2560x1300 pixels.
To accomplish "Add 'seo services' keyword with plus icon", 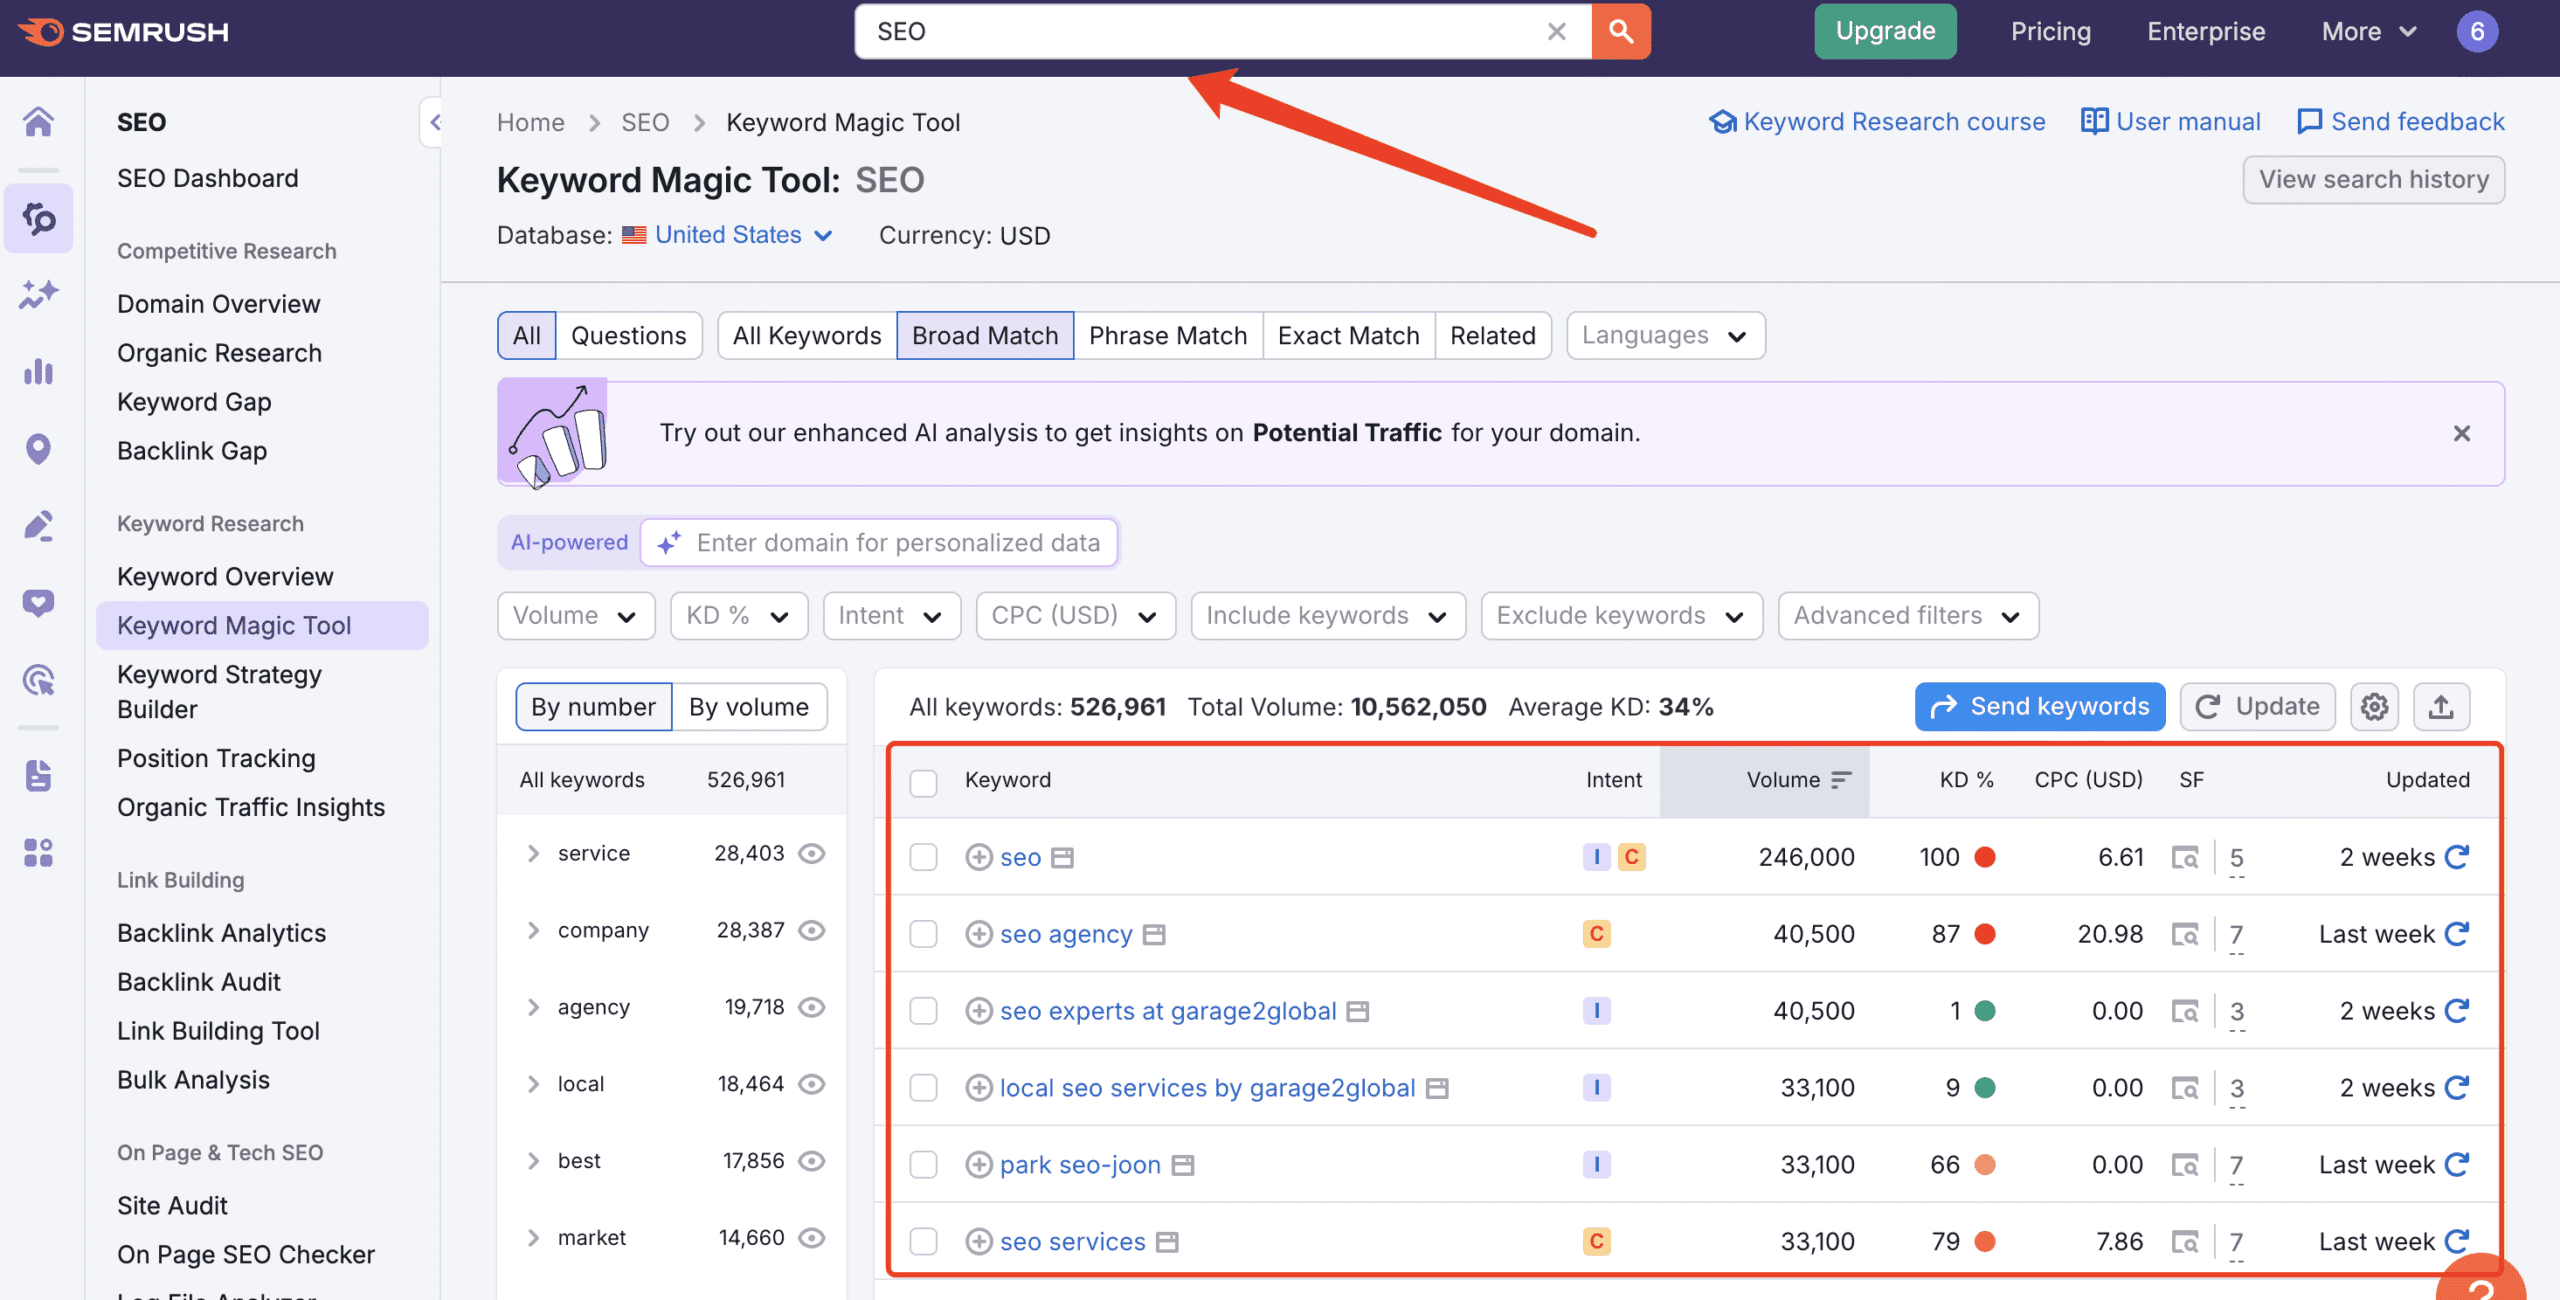I will tap(978, 1241).
